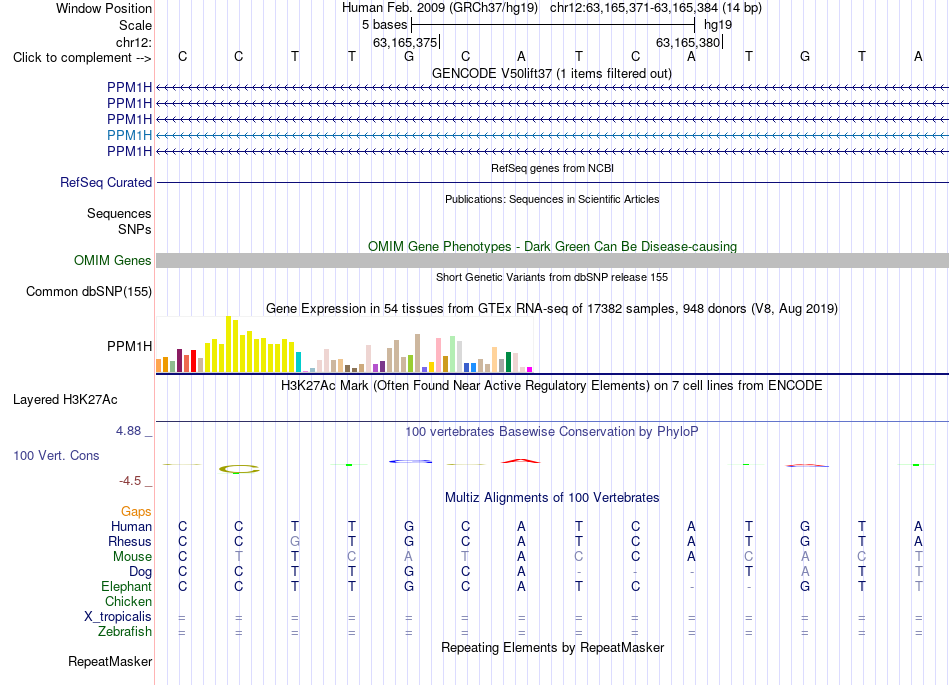The height and width of the screenshot is (685, 950).
Task: Click '100 vertebrates Basewise Conservation by PhyloP' title
Action: point(552,431)
